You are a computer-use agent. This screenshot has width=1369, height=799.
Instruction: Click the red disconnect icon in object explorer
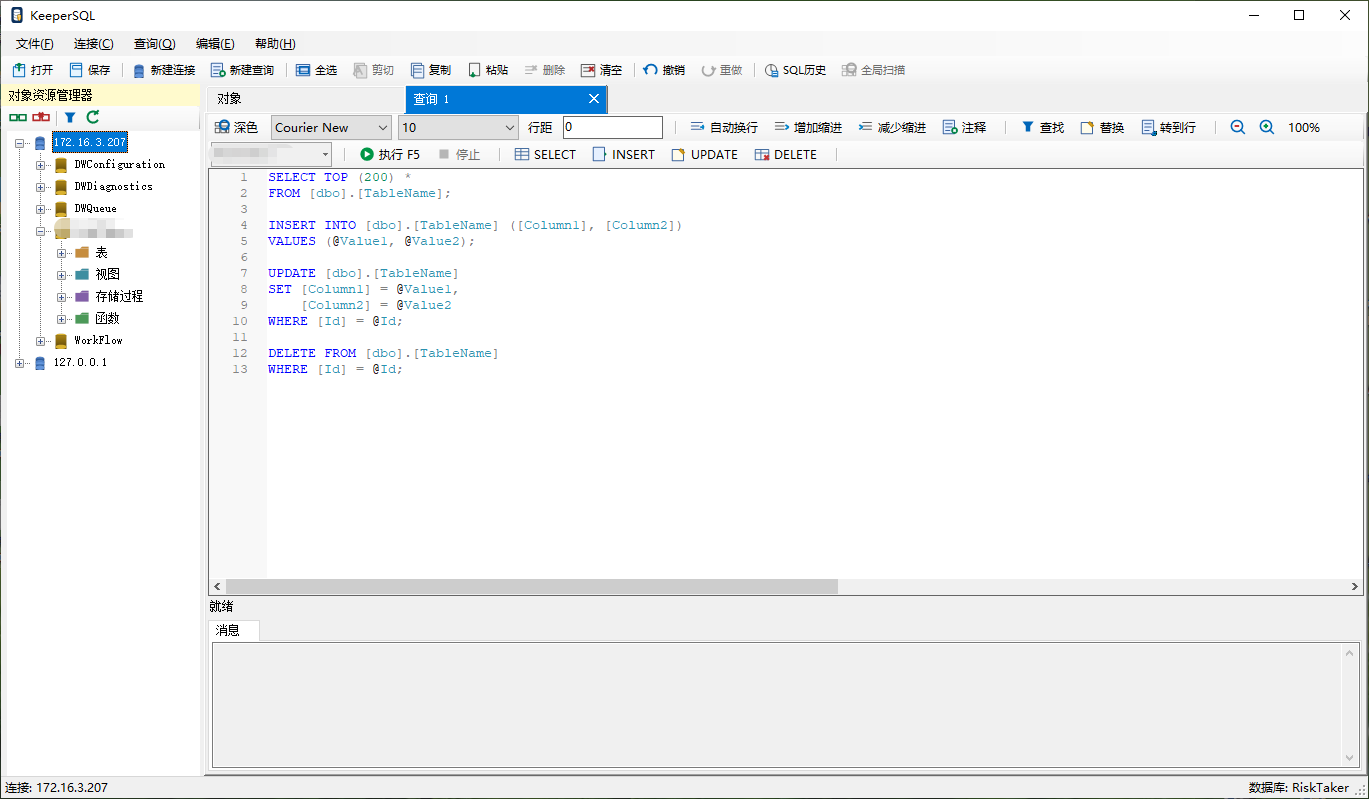[x=41, y=117]
